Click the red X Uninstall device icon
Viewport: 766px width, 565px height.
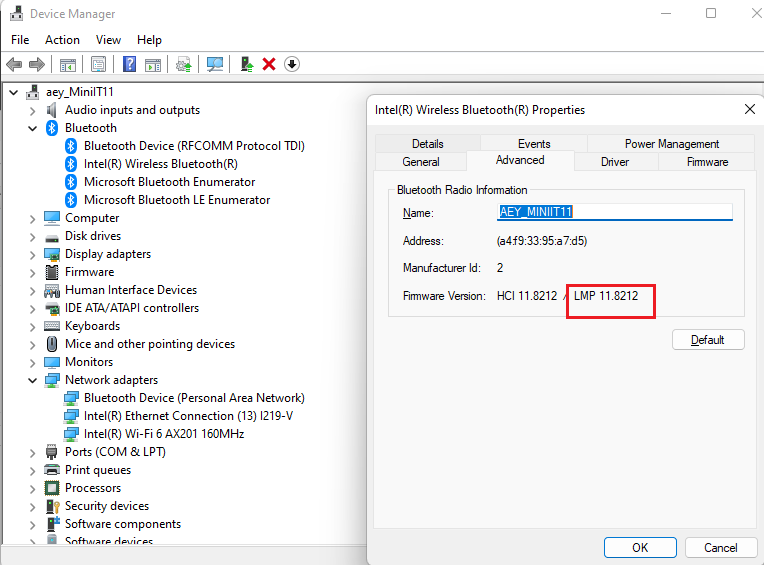click(269, 64)
